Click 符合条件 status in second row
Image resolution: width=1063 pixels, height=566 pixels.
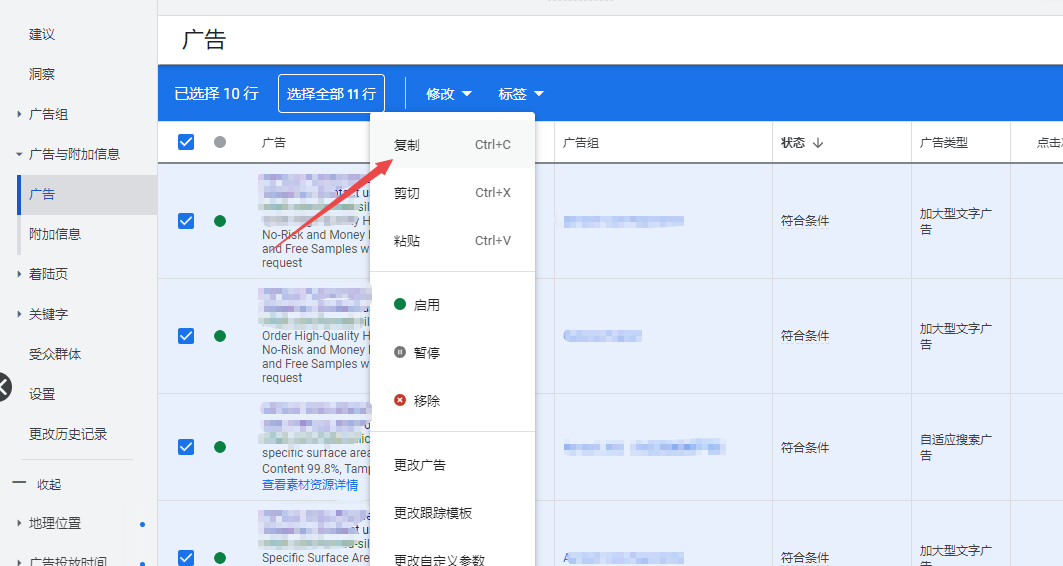click(x=805, y=336)
